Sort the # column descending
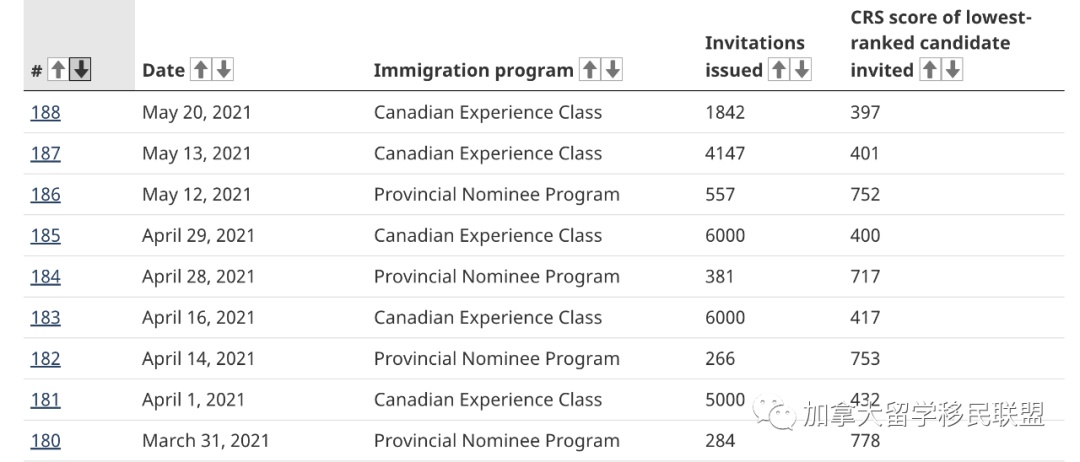Screen dimensions: 1080x462 click(81, 70)
